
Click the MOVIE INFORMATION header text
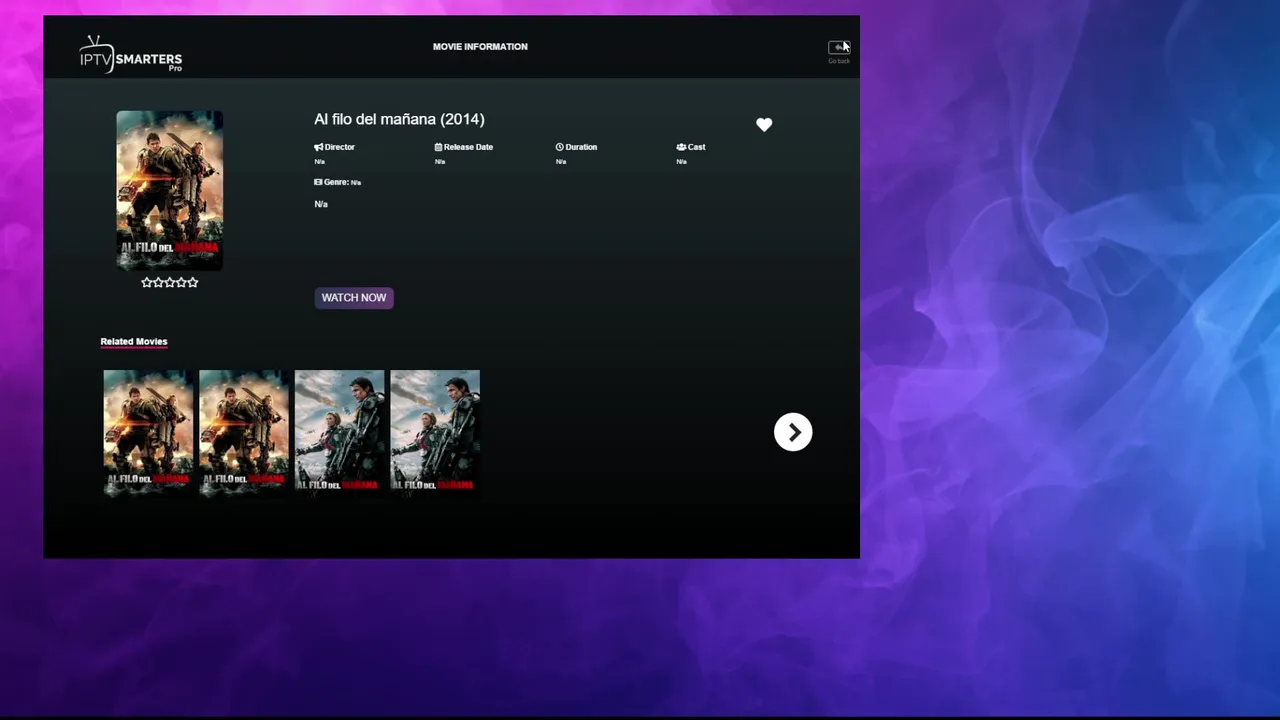pyautogui.click(x=480, y=47)
